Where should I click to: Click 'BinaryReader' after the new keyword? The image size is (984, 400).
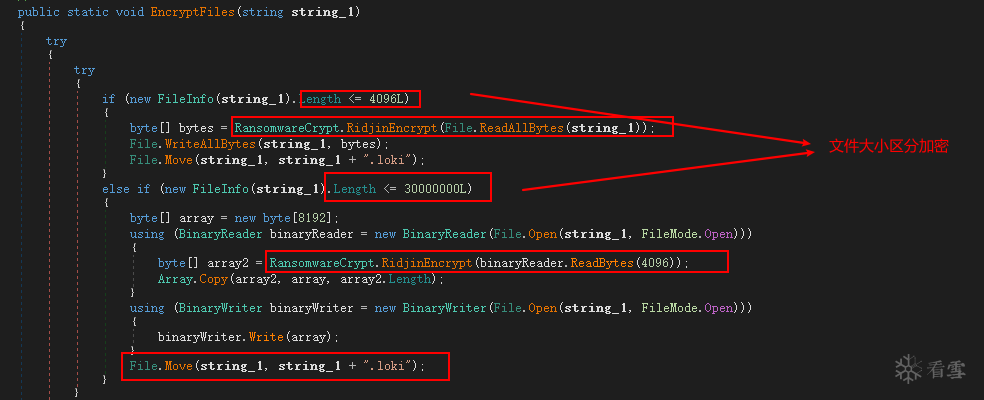coord(444,234)
